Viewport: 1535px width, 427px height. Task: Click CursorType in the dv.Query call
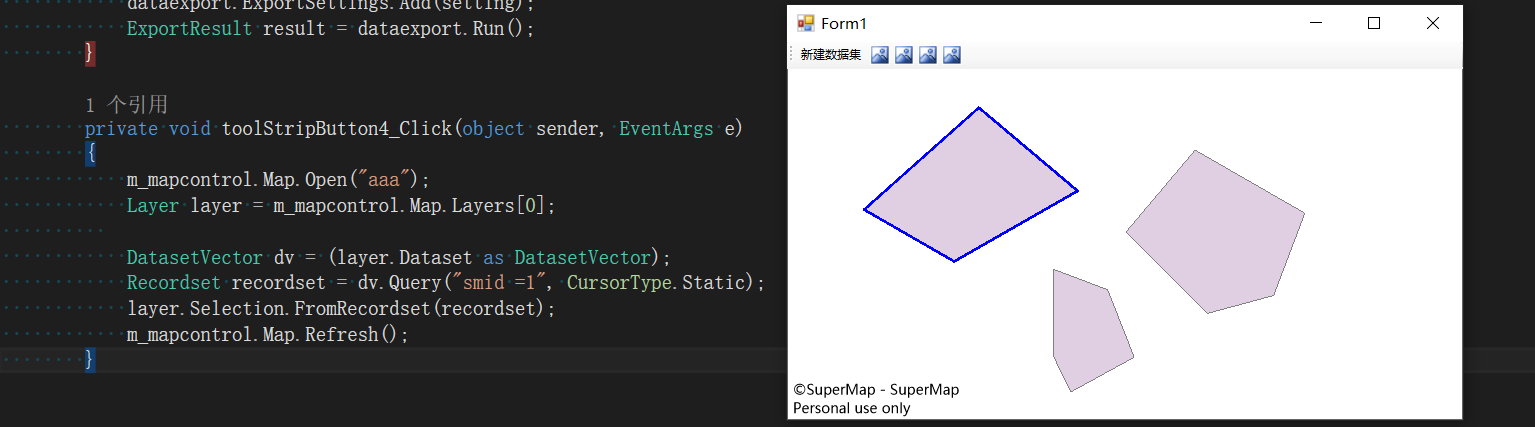coord(618,283)
